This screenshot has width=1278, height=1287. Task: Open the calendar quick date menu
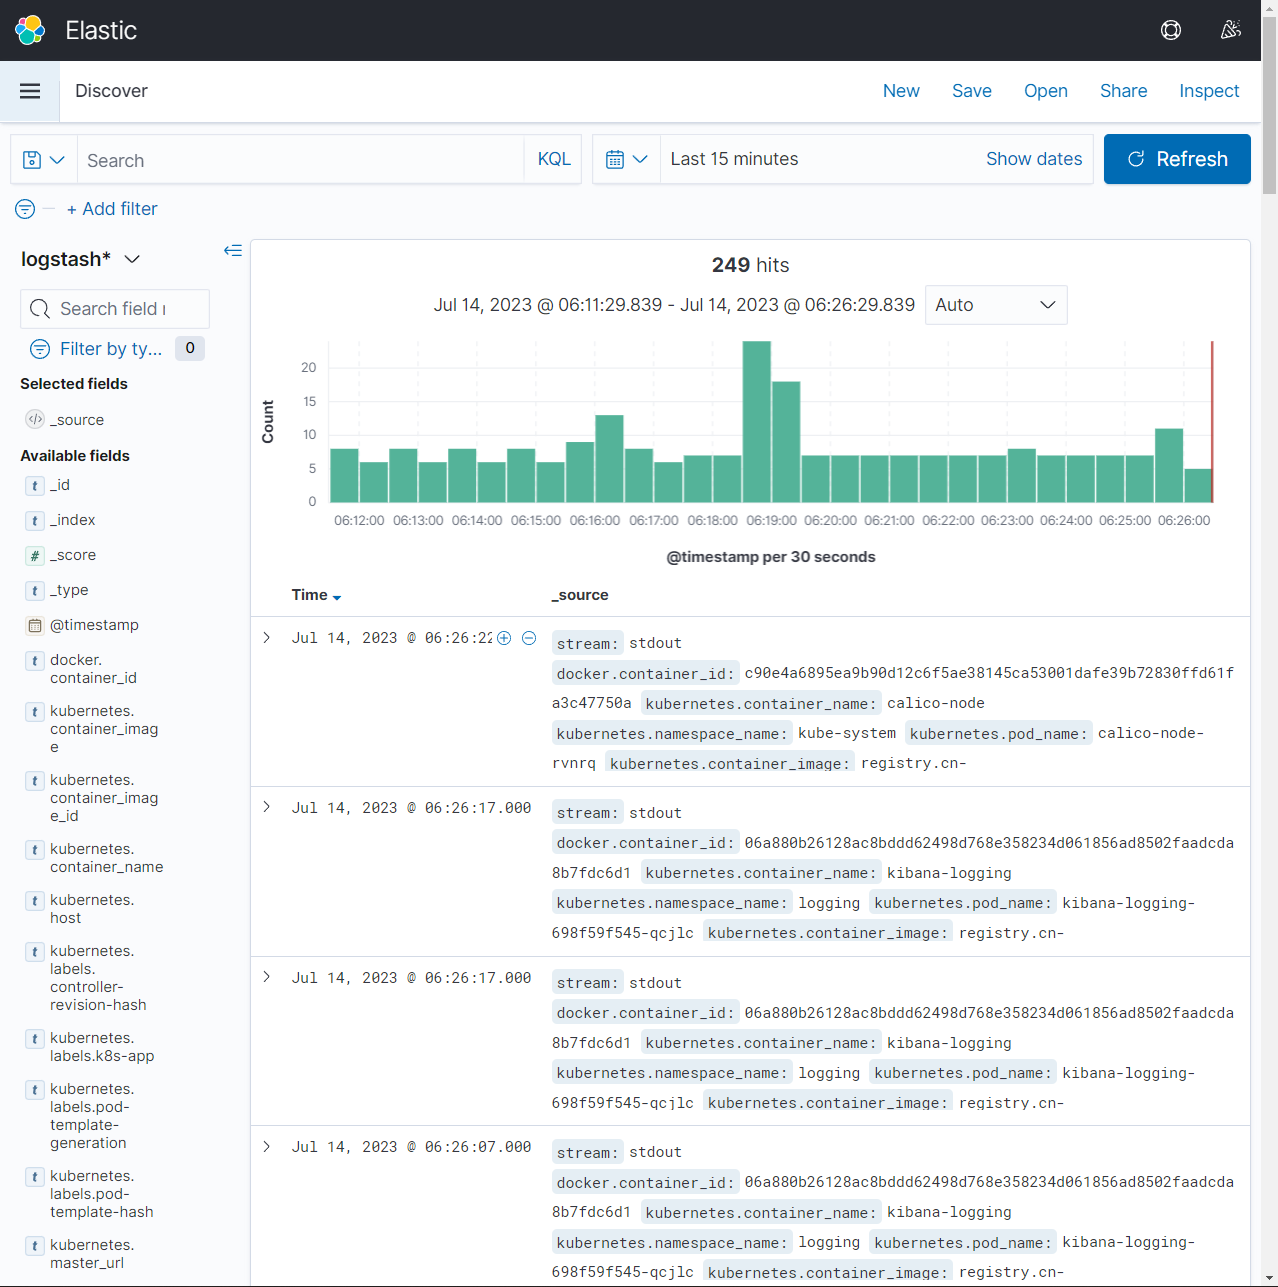click(x=627, y=160)
